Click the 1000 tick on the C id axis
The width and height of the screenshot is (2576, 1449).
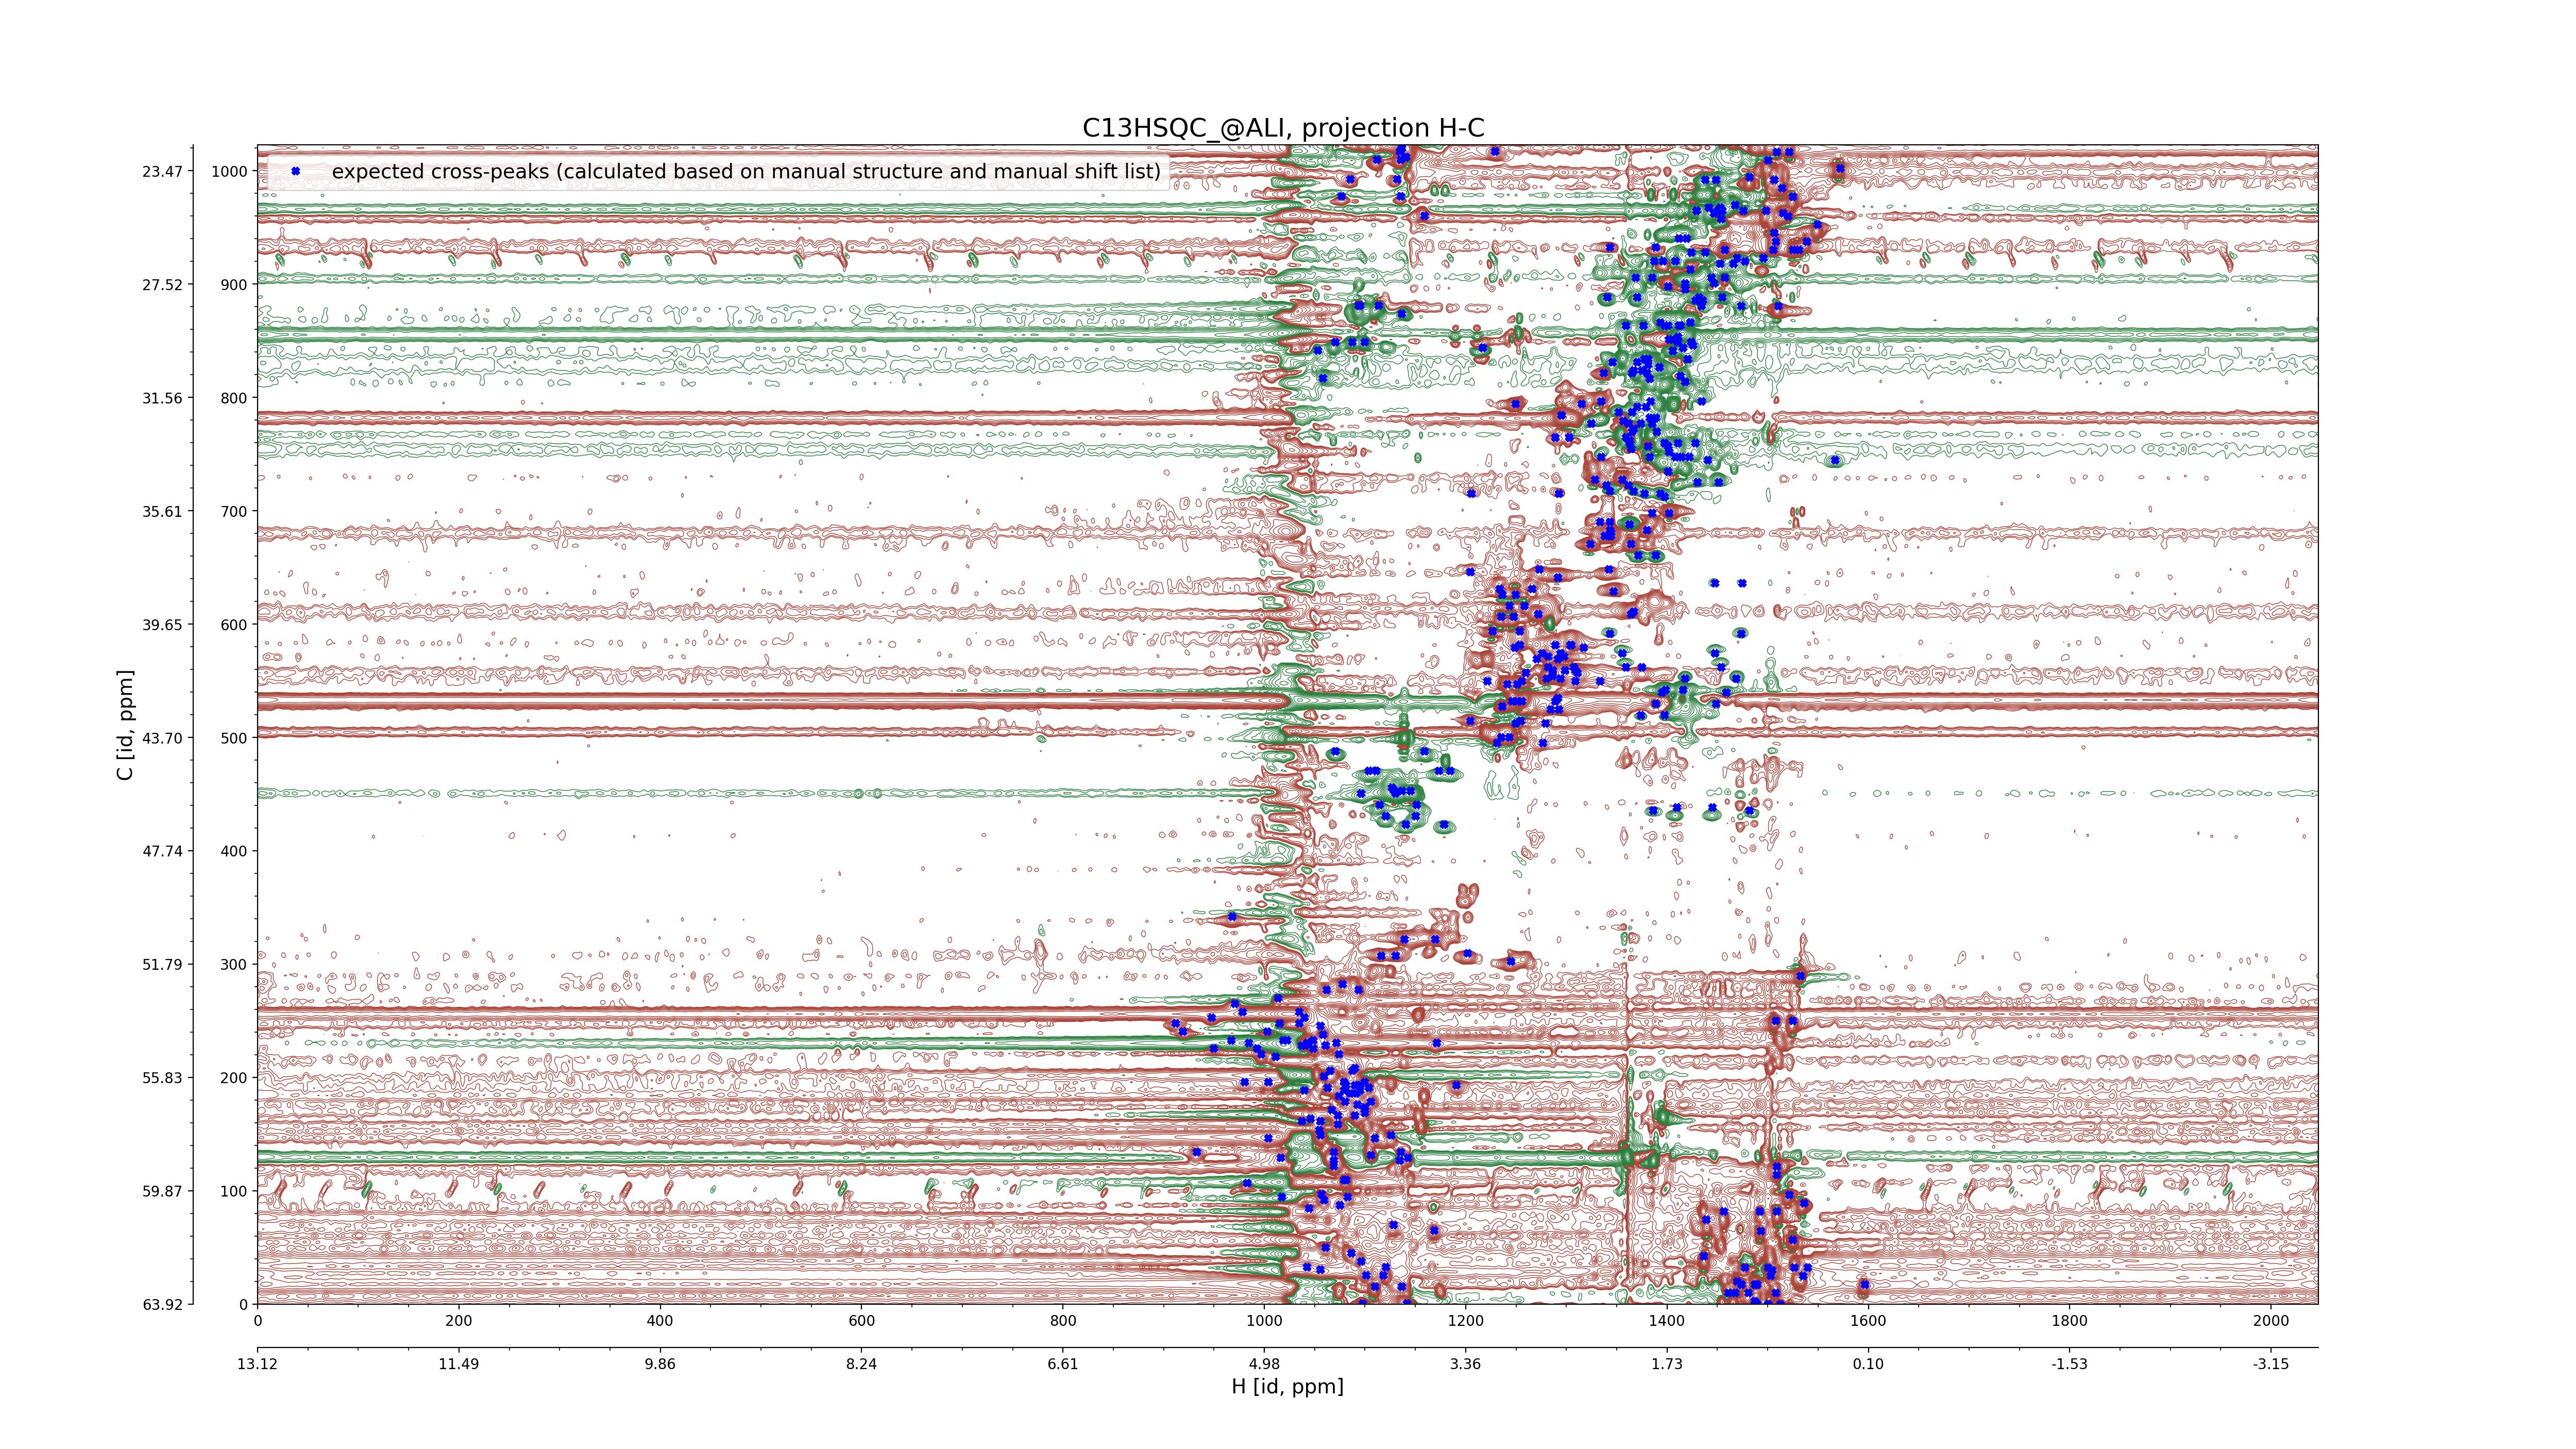[x=228, y=172]
